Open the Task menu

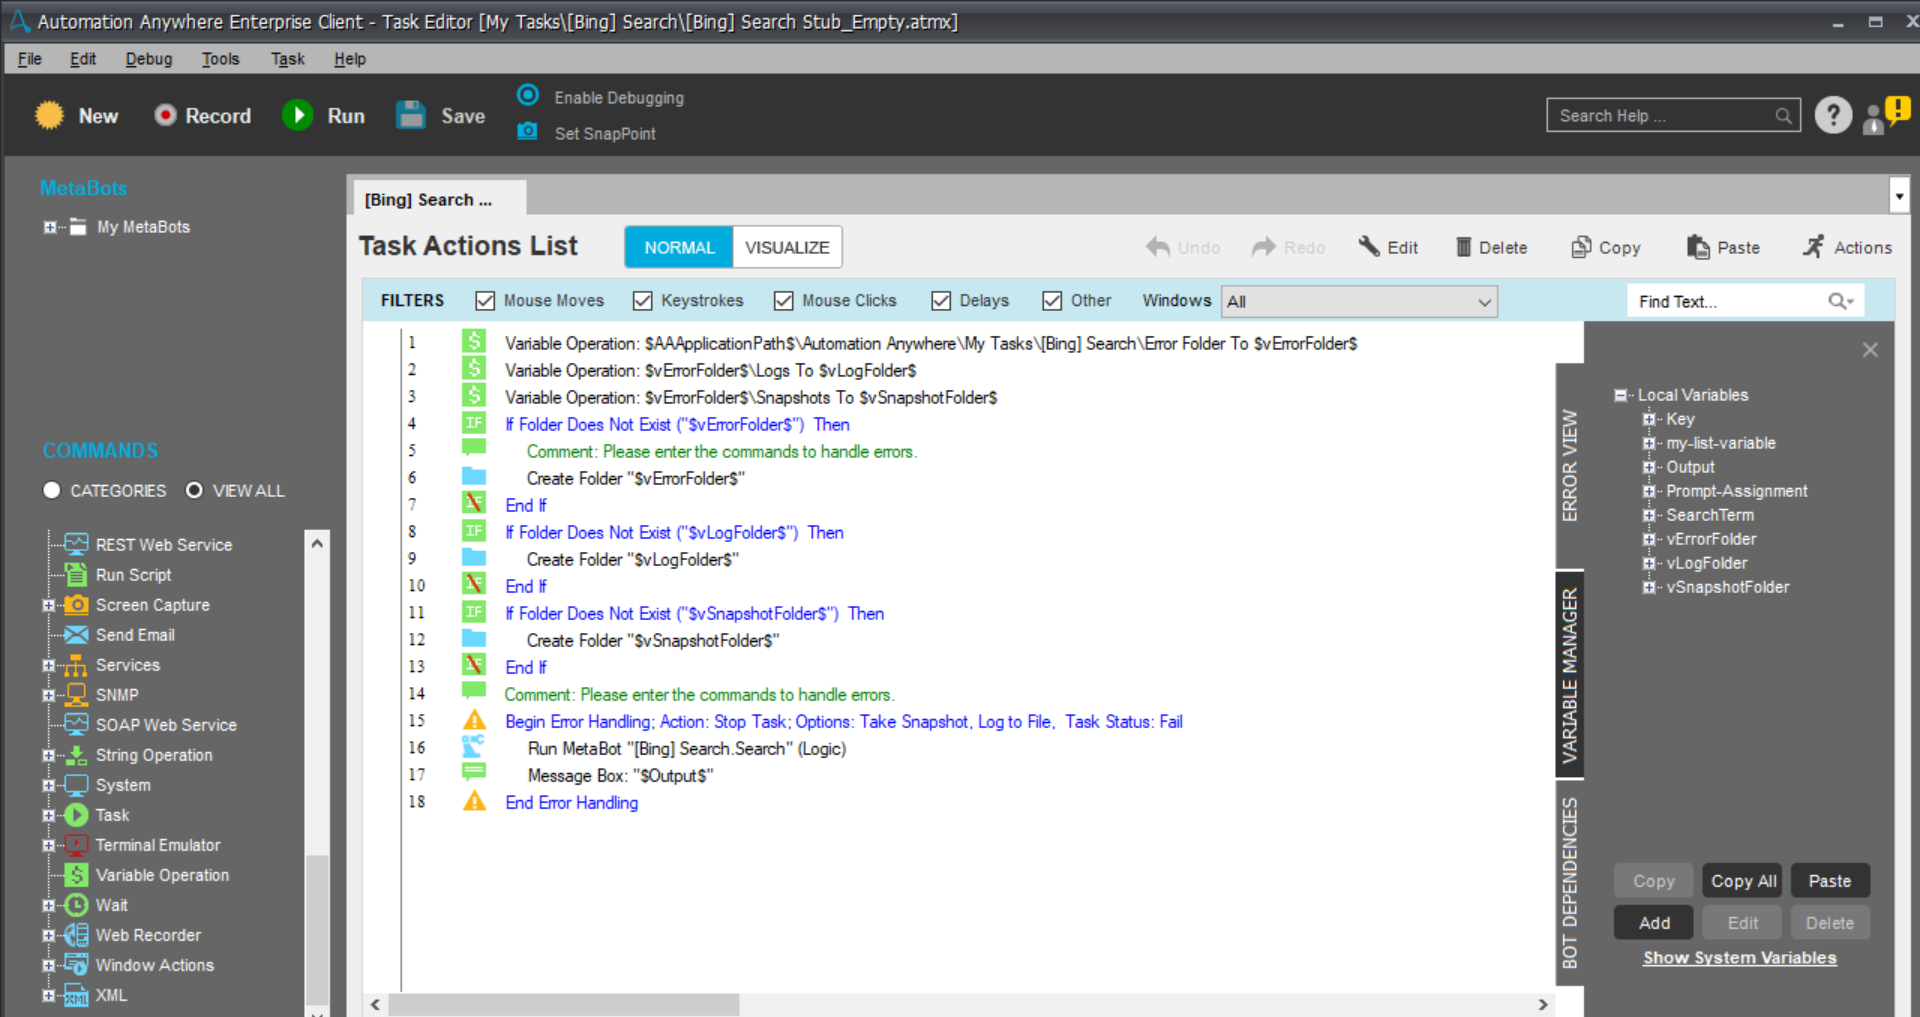point(288,59)
